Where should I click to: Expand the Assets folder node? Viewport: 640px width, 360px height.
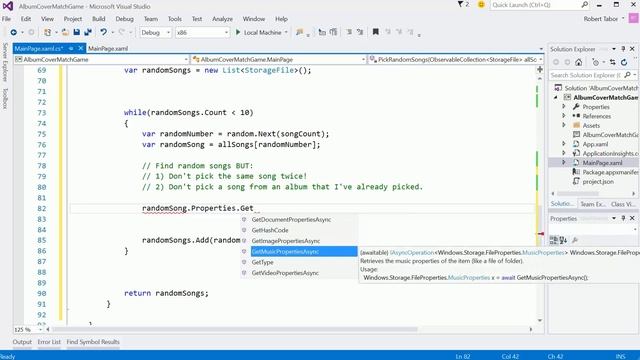click(564, 125)
